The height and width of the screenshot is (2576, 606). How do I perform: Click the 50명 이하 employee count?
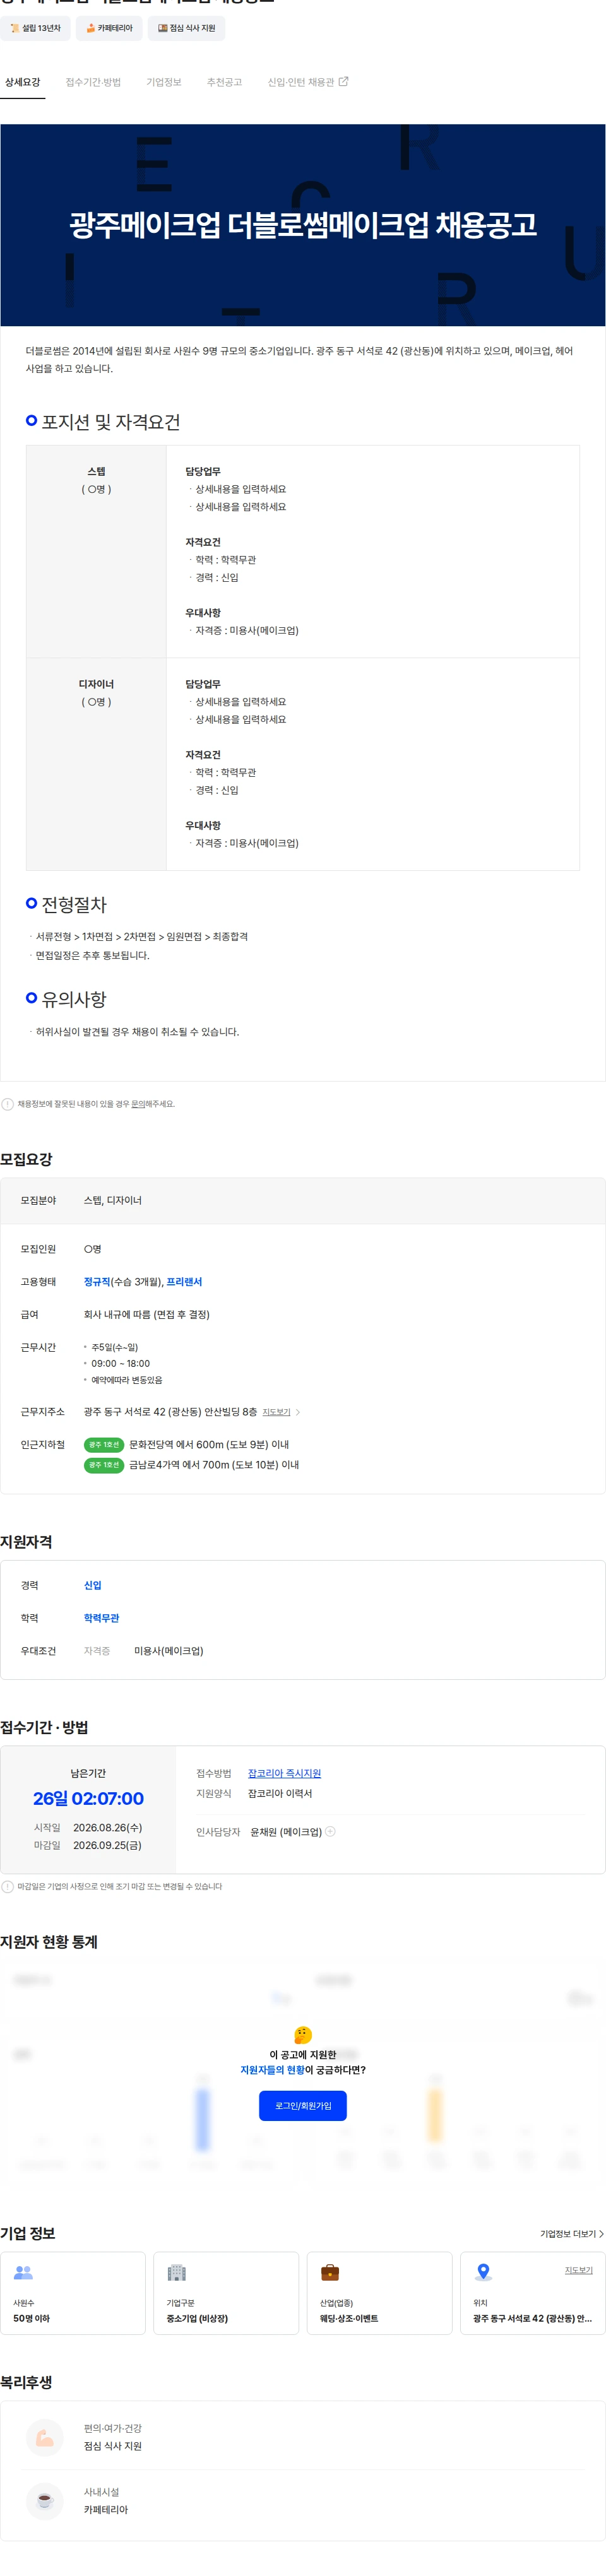(31, 2319)
